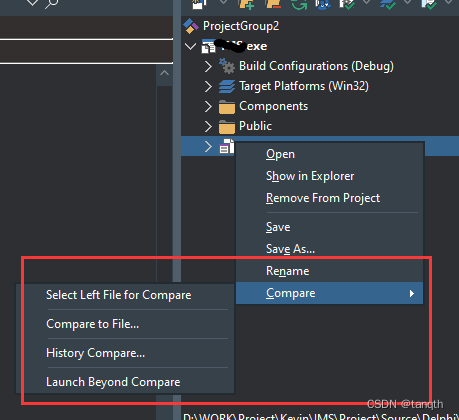Collapse the .exe project node
Viewport: 459px width, 420px height.
[x=190, y=46]
